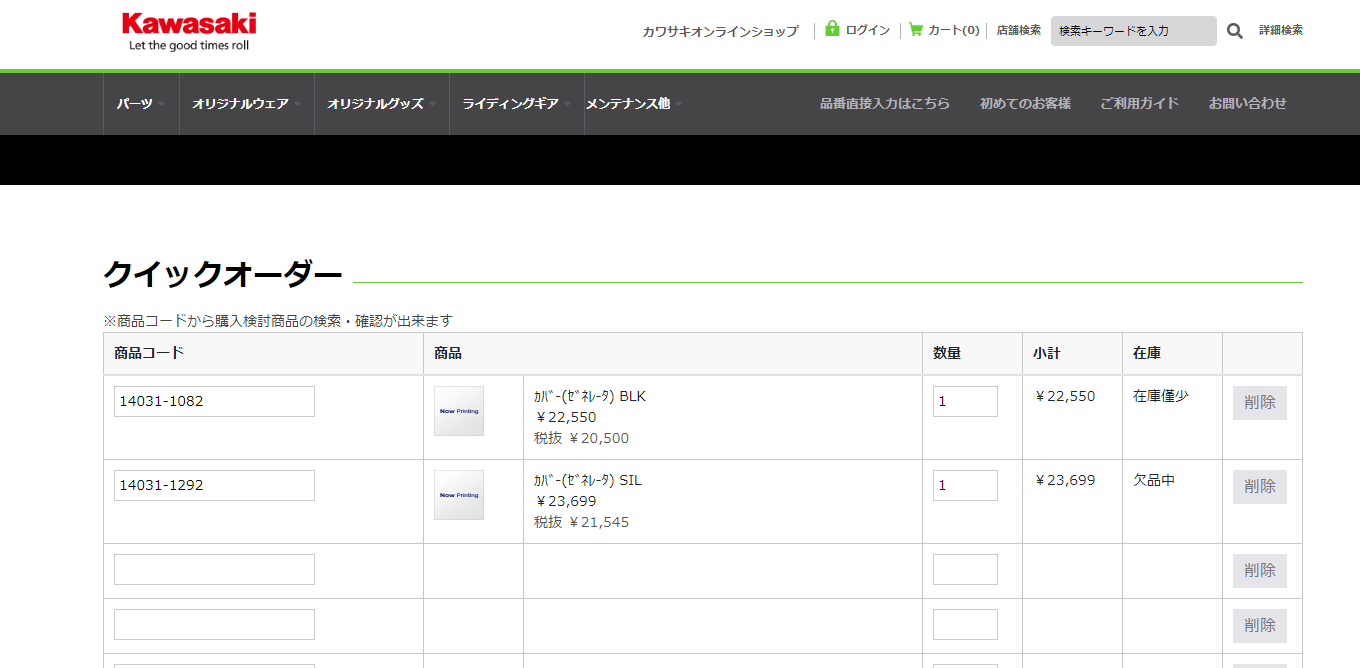Open the 詳細検索 advanced search link
Viewport: 1360px width, 668px height.
coord(1280,30)
